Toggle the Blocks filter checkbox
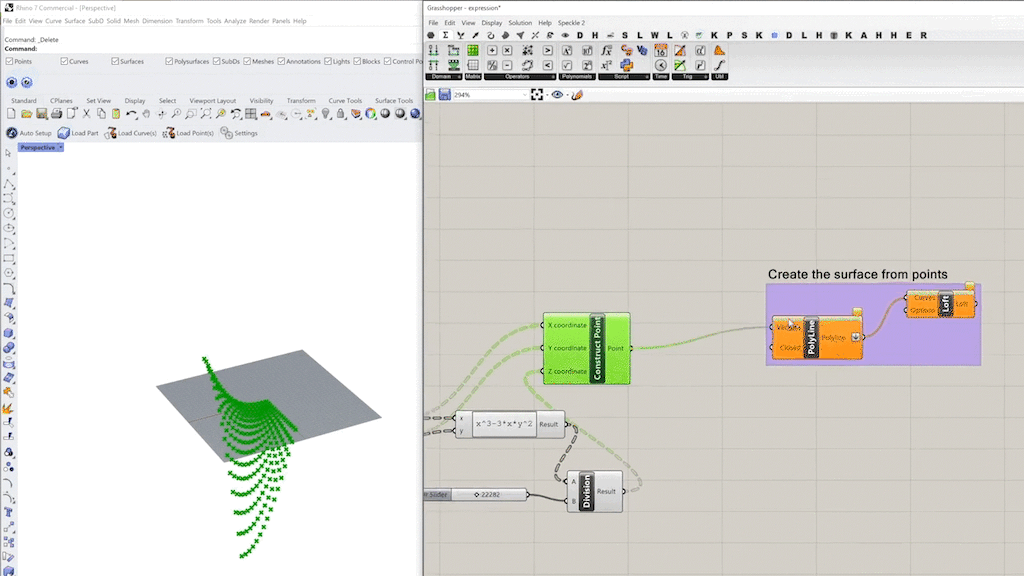This screenshot has width=1024, height=576. pos(357,61)
